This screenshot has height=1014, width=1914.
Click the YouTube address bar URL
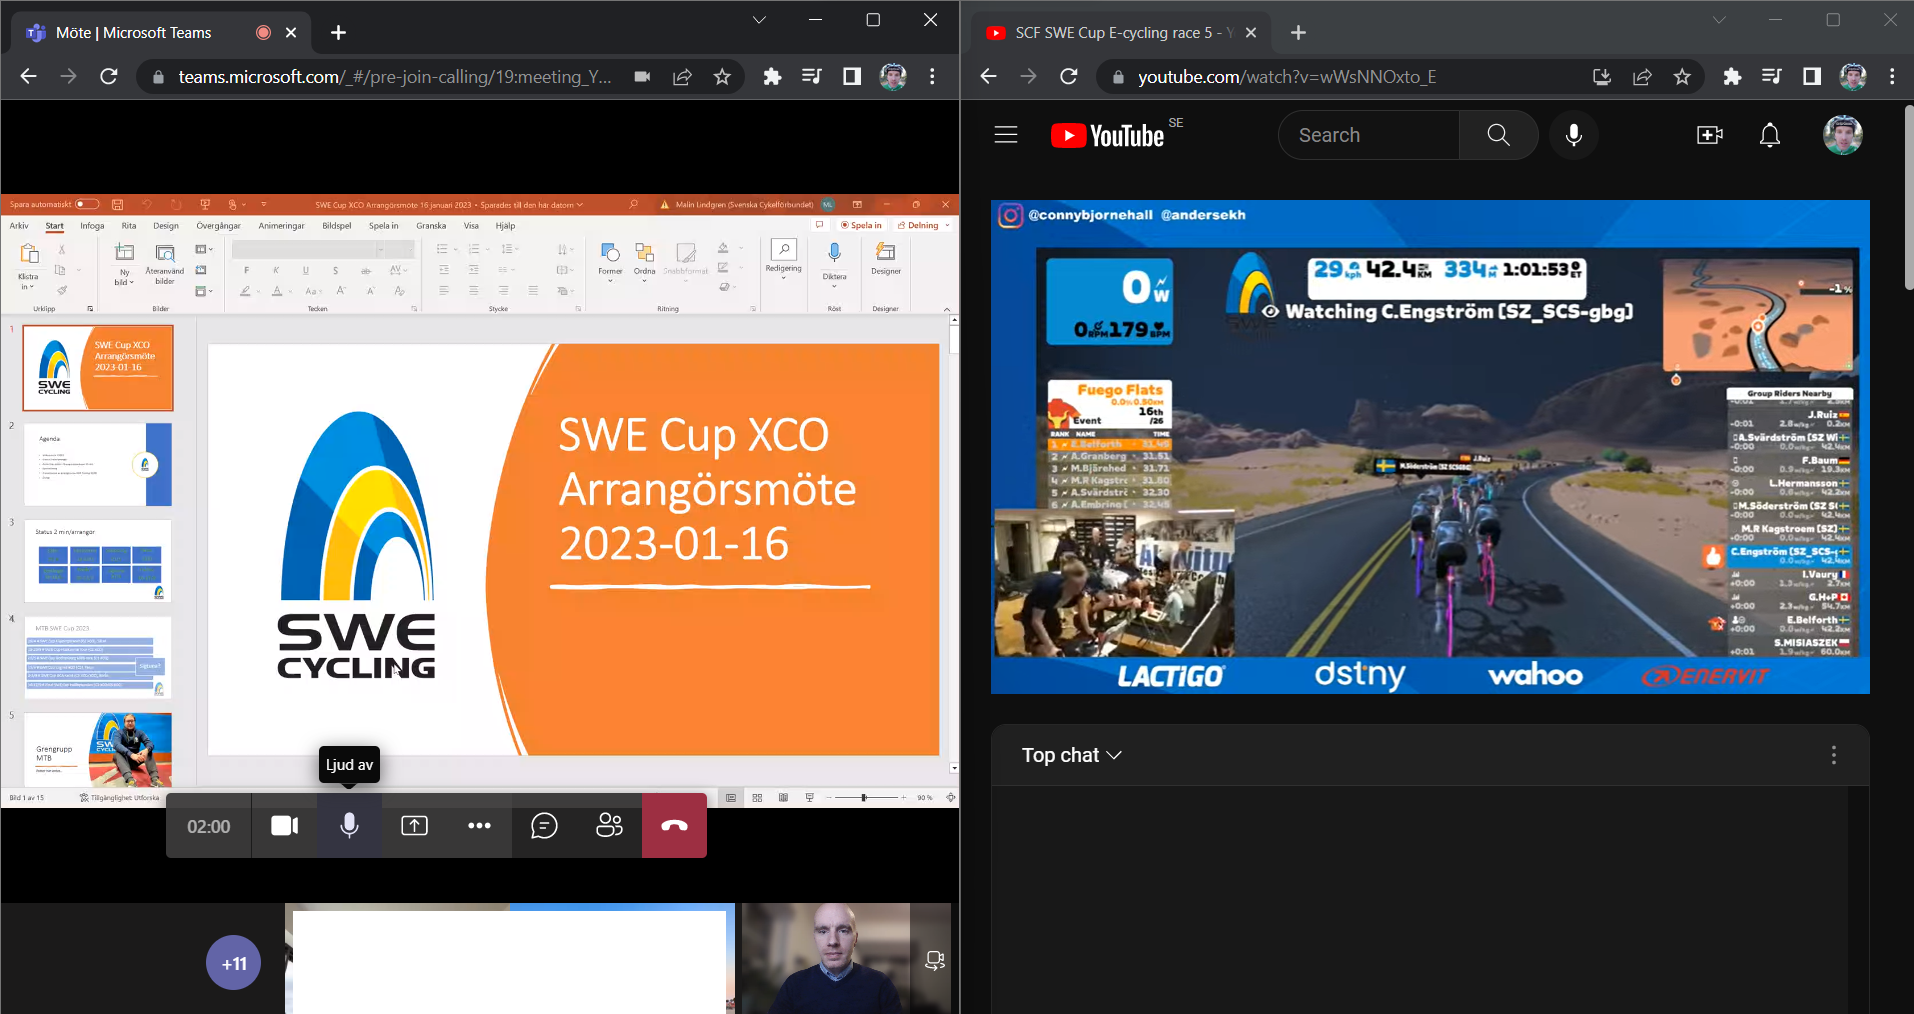coord(1287,77)
